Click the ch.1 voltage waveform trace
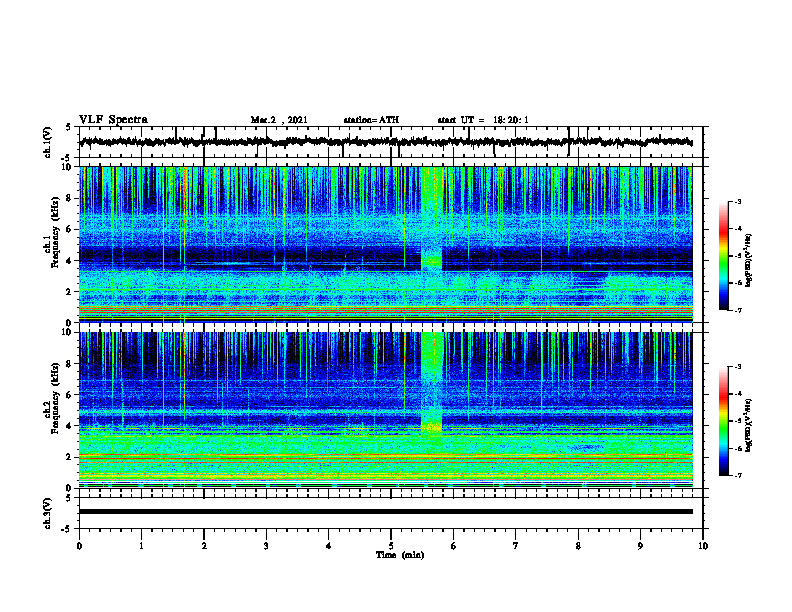This screenshot has width=792, height=612. tap(386, 142)
